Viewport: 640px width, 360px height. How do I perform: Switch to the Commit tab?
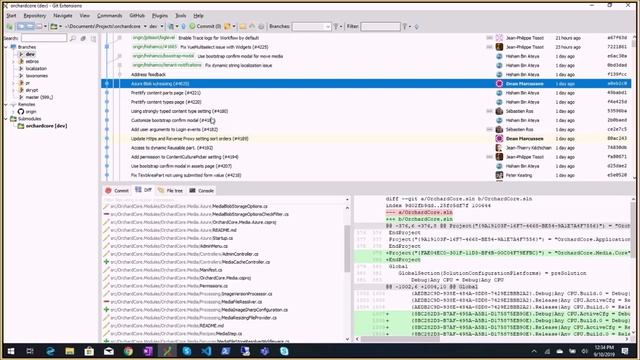tap(117, 191)
